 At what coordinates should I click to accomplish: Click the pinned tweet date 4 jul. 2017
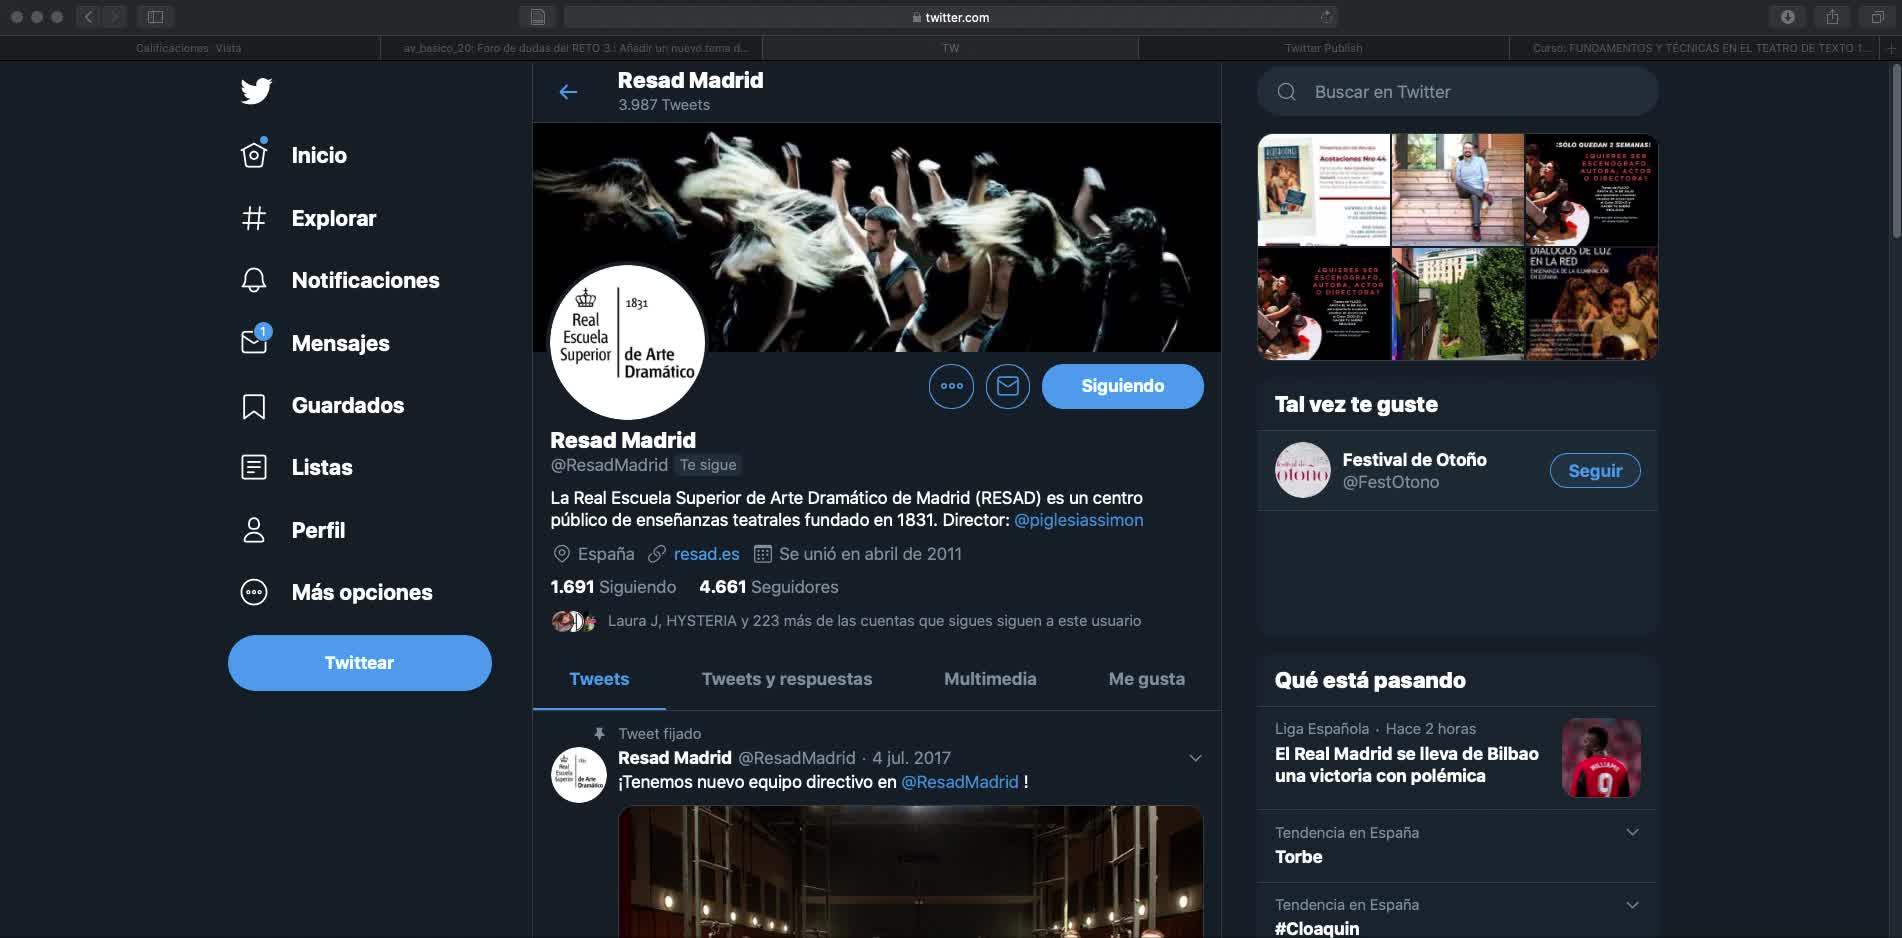click(911, 758)
